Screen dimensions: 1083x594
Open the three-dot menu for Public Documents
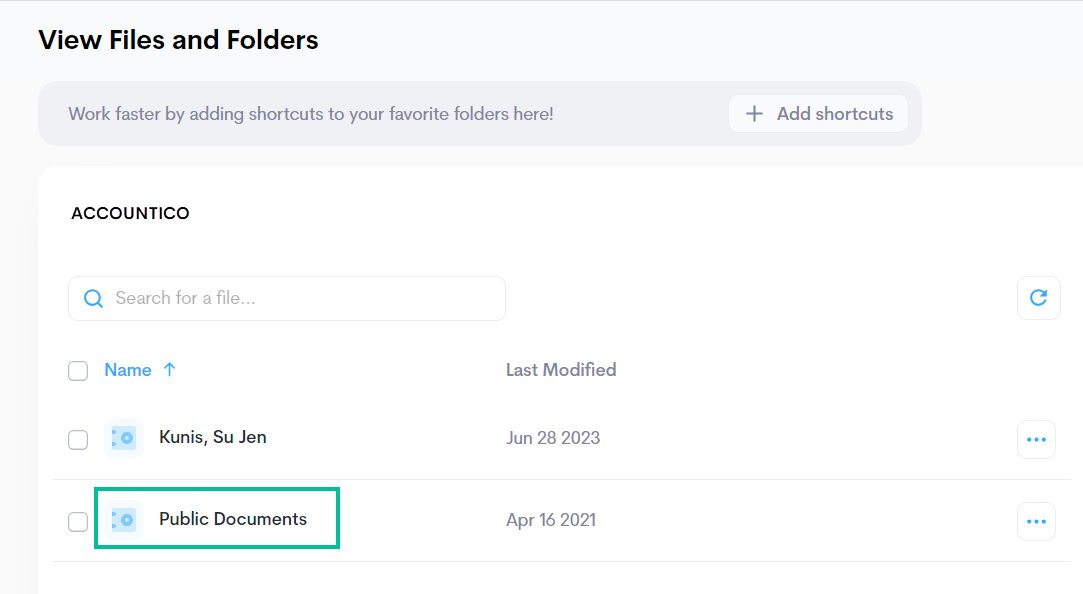[x=1036, y=521]
